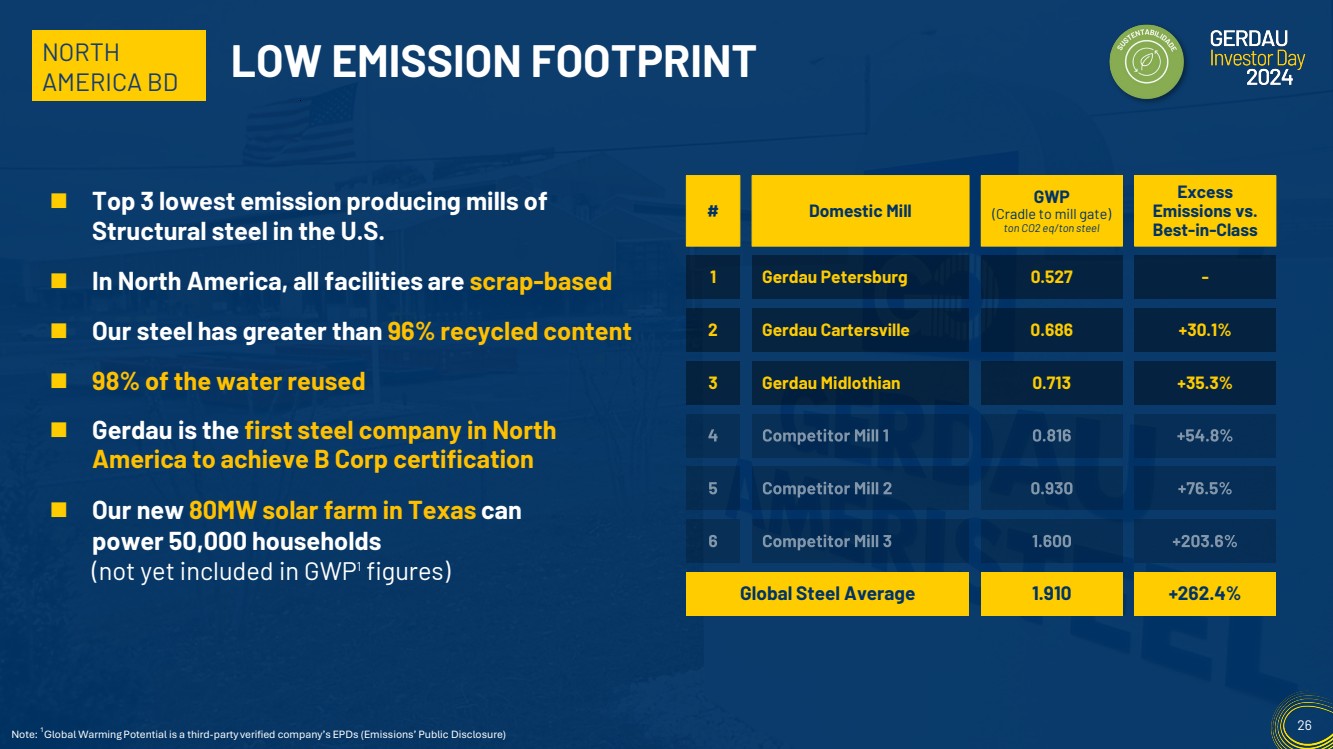Select the NORTH AMERICA BD yellow label
1333x749 pixels.
[x=118, y=66]
